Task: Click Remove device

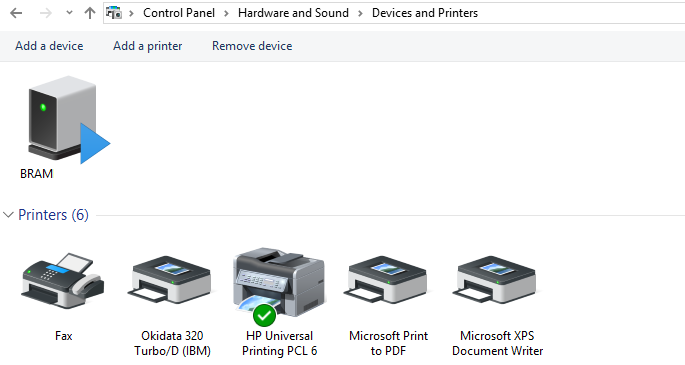Action: tap(252, 46)
